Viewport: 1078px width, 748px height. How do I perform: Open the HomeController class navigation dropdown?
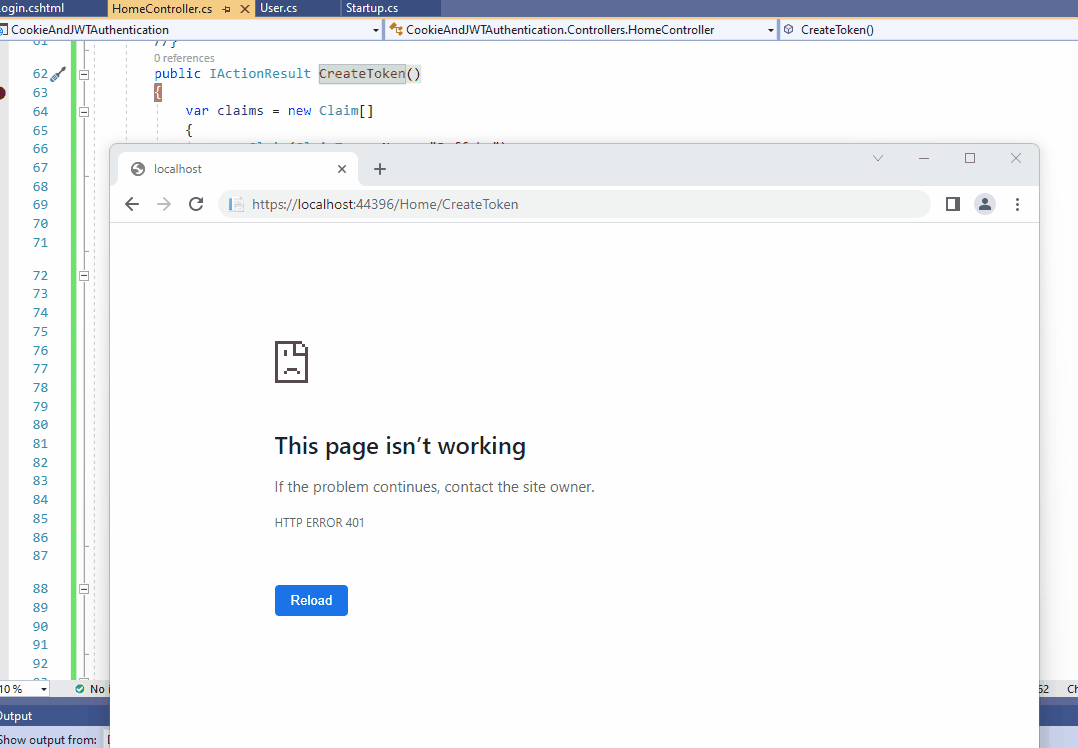(x=771, y=30)
